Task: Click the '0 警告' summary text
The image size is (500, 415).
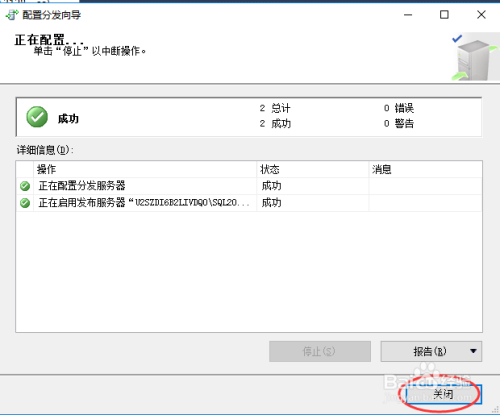Action: [x=399, y=124]
